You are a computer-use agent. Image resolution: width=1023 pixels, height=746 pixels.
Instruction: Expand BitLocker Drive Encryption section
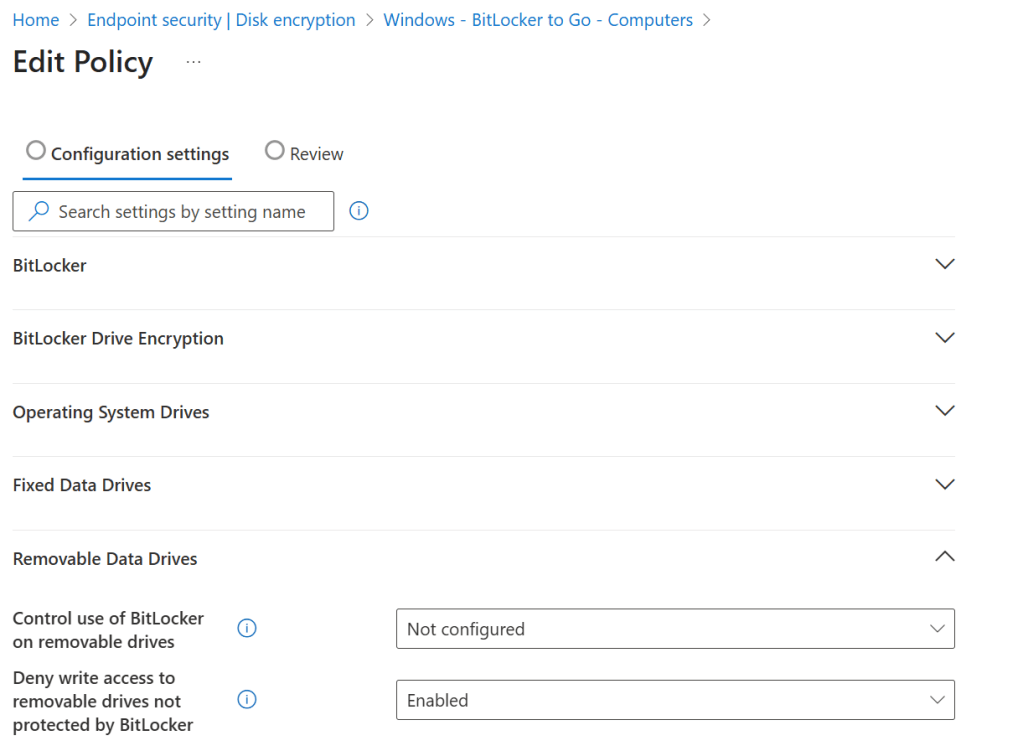(x=944, y=338)
